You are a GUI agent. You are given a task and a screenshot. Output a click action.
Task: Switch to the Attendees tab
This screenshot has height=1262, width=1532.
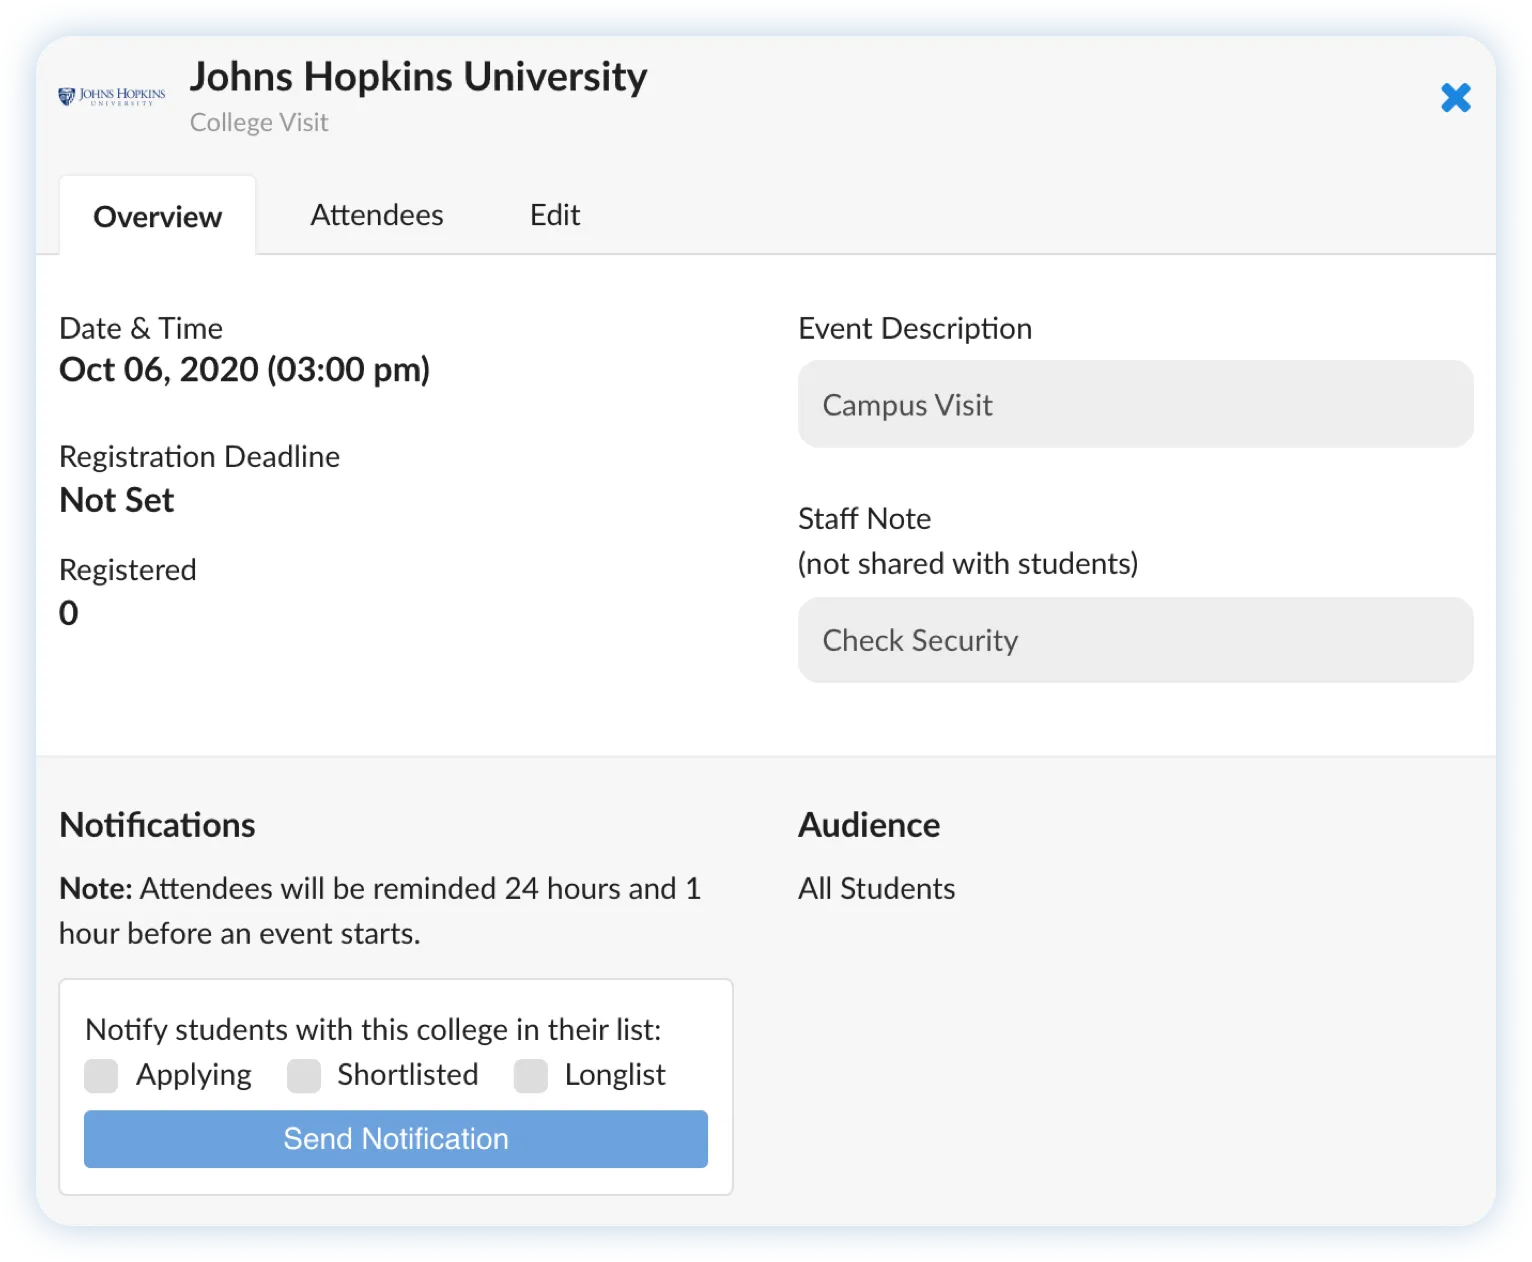coord(377,214)
